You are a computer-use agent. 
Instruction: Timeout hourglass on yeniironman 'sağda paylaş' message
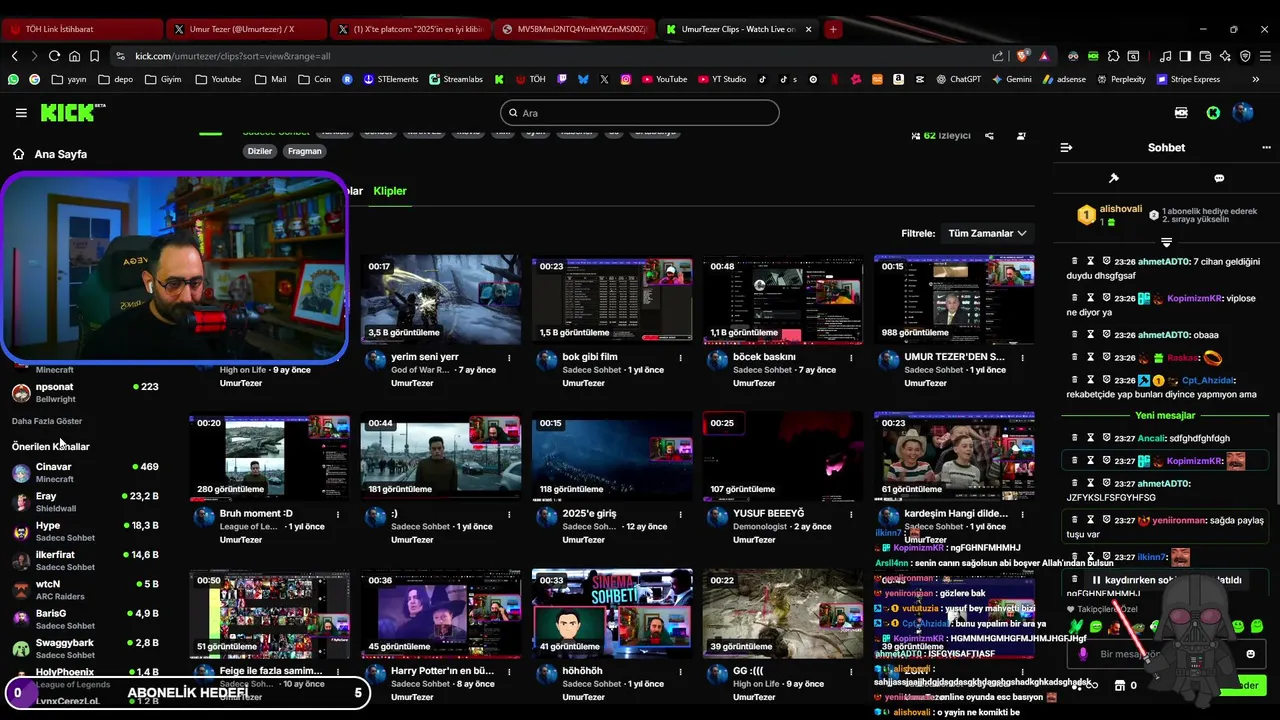[1091, 520]
